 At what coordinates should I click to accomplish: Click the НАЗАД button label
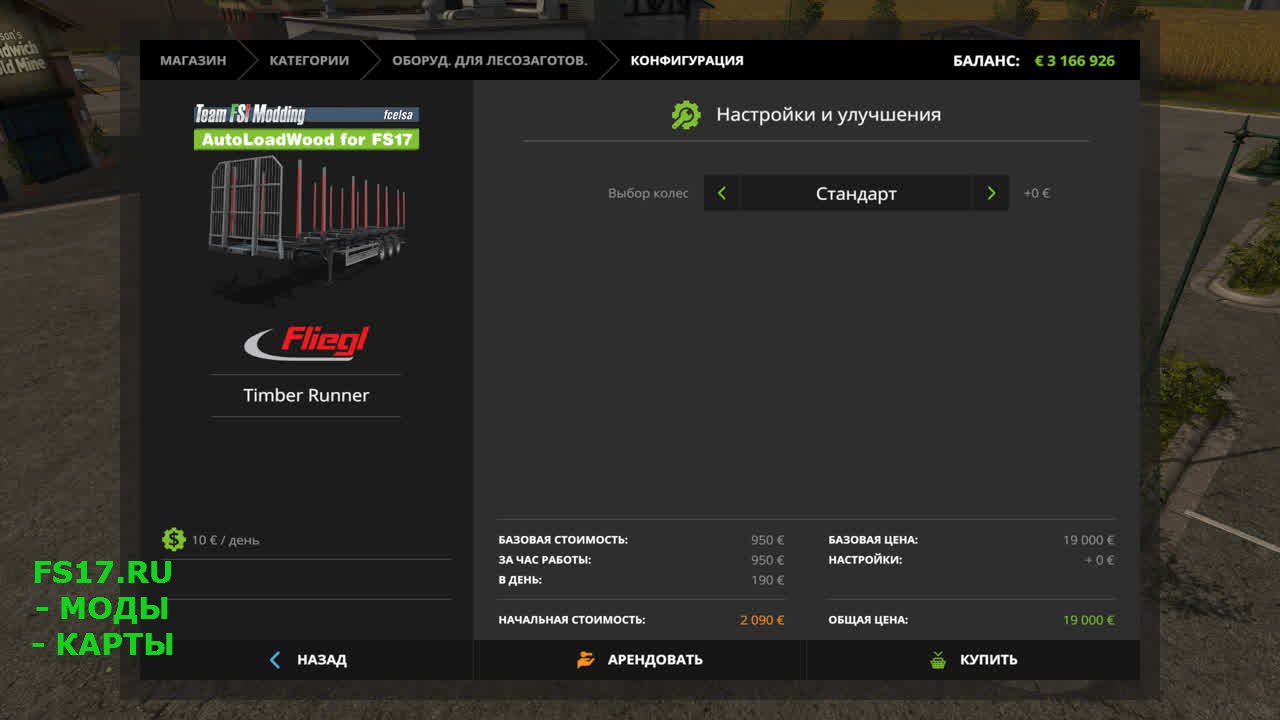322,660
